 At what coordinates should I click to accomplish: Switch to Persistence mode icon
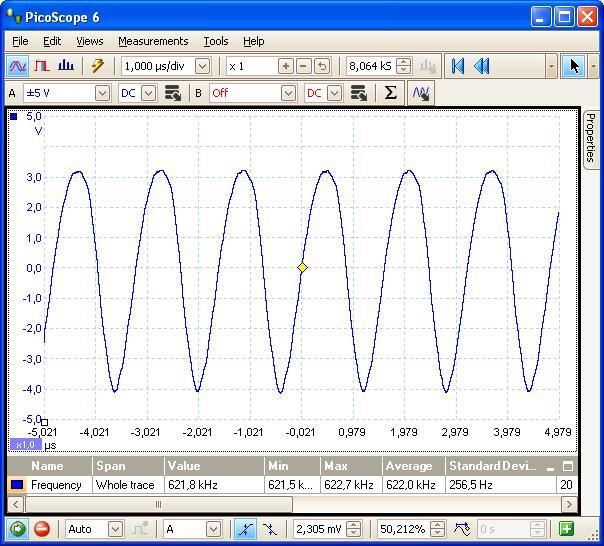coord(42,66)
